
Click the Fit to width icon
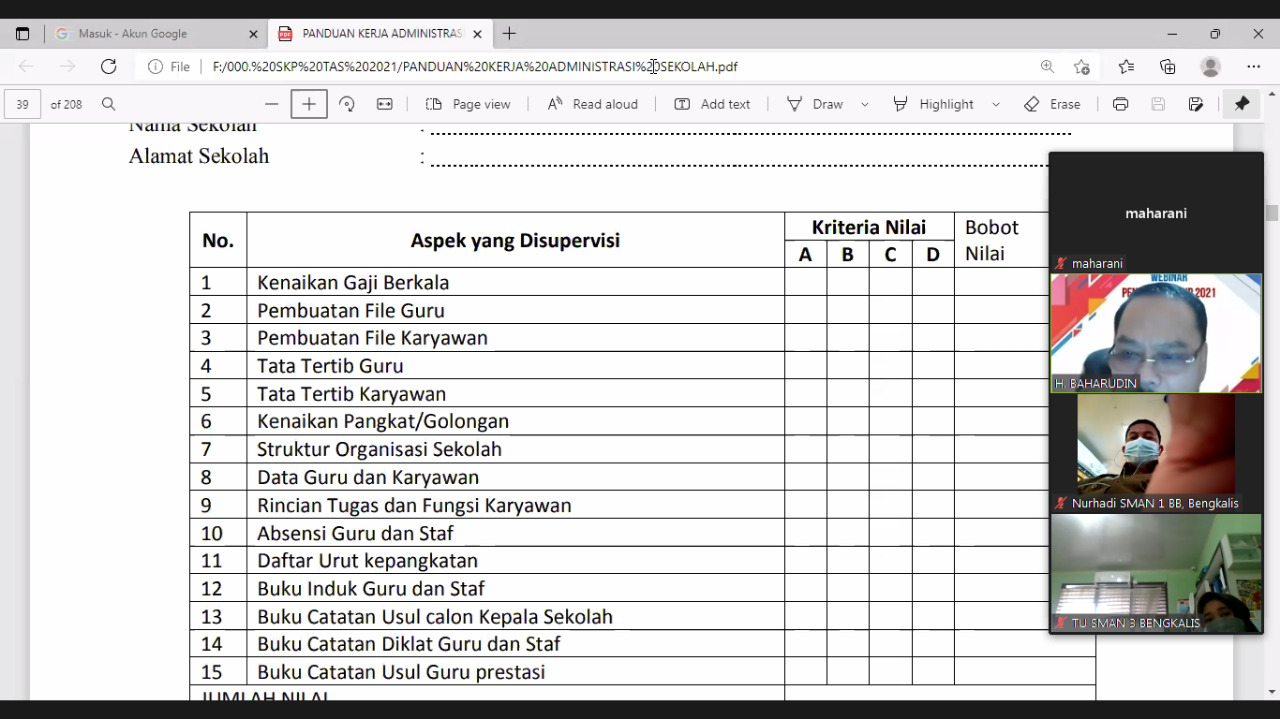384,104
